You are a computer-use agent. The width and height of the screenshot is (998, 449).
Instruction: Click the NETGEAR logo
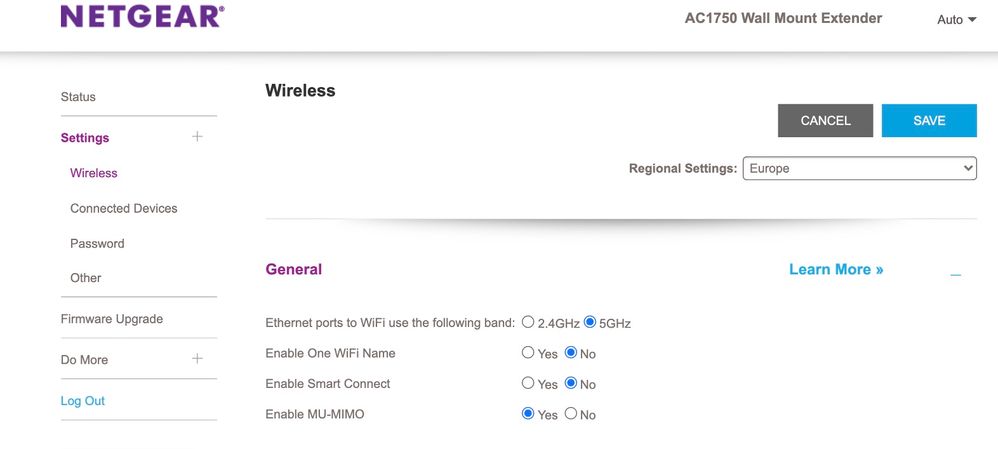pos(142,17)
